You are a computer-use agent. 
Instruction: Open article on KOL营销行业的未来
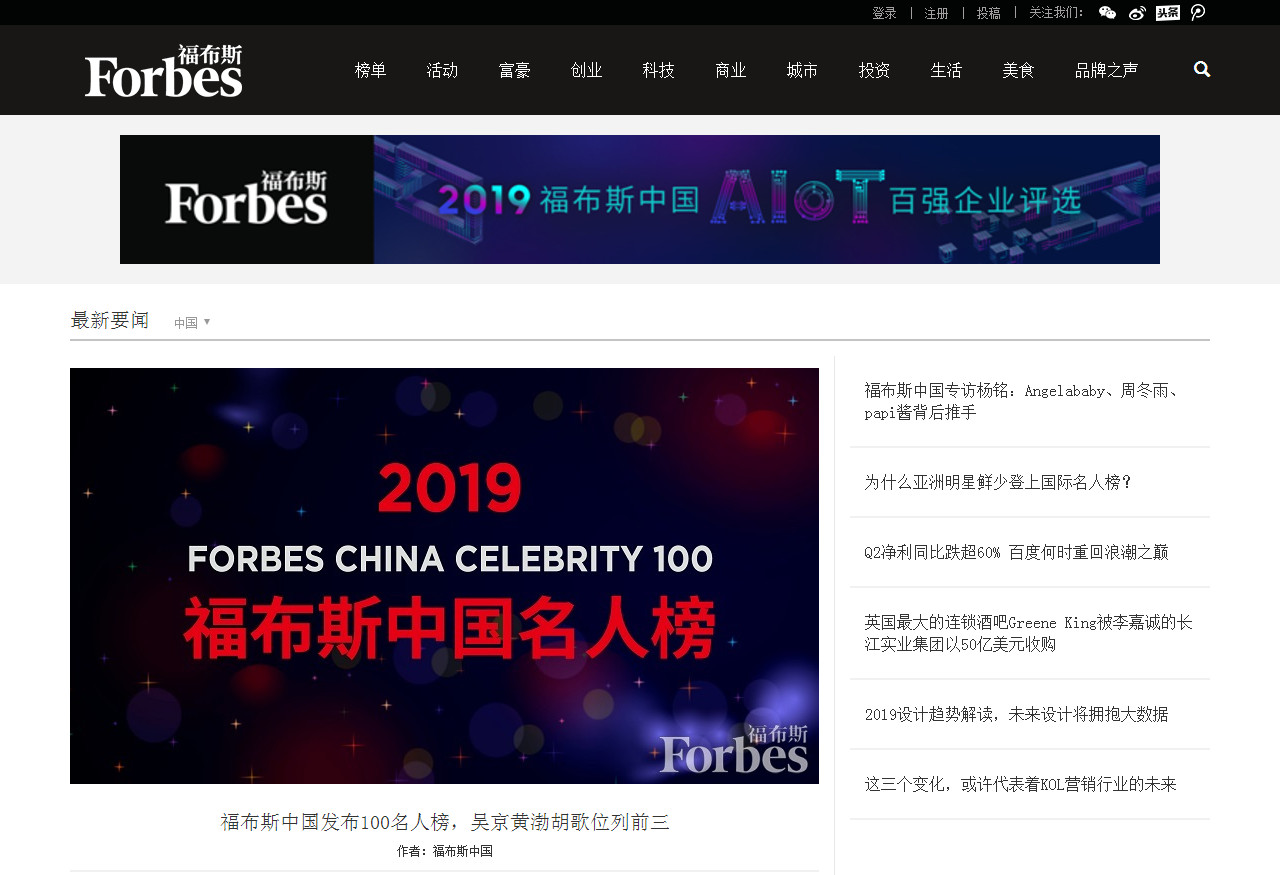[x=1020, y=784]
